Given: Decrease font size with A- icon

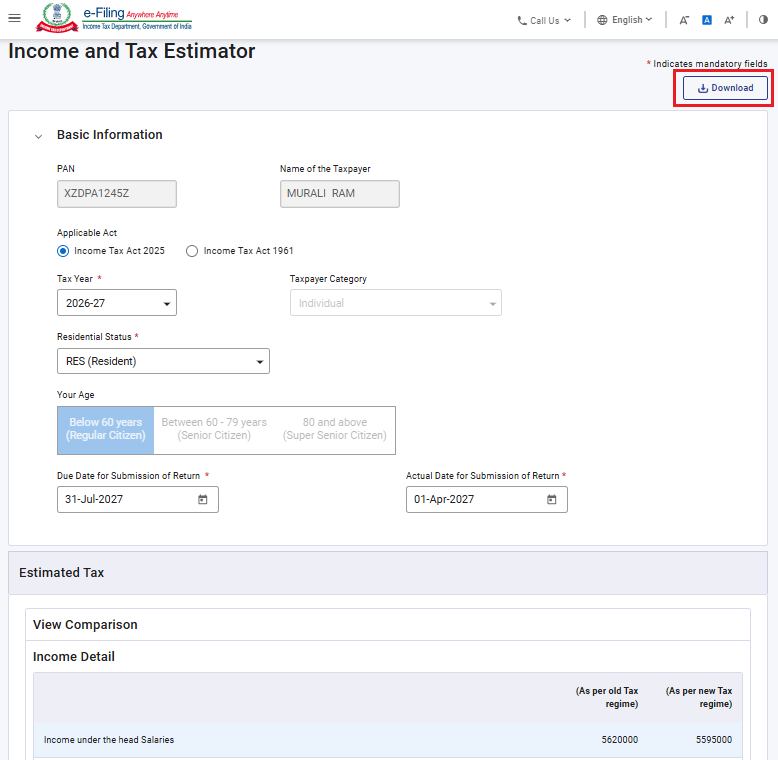Looking at the screenshot, I should point(684,20).
